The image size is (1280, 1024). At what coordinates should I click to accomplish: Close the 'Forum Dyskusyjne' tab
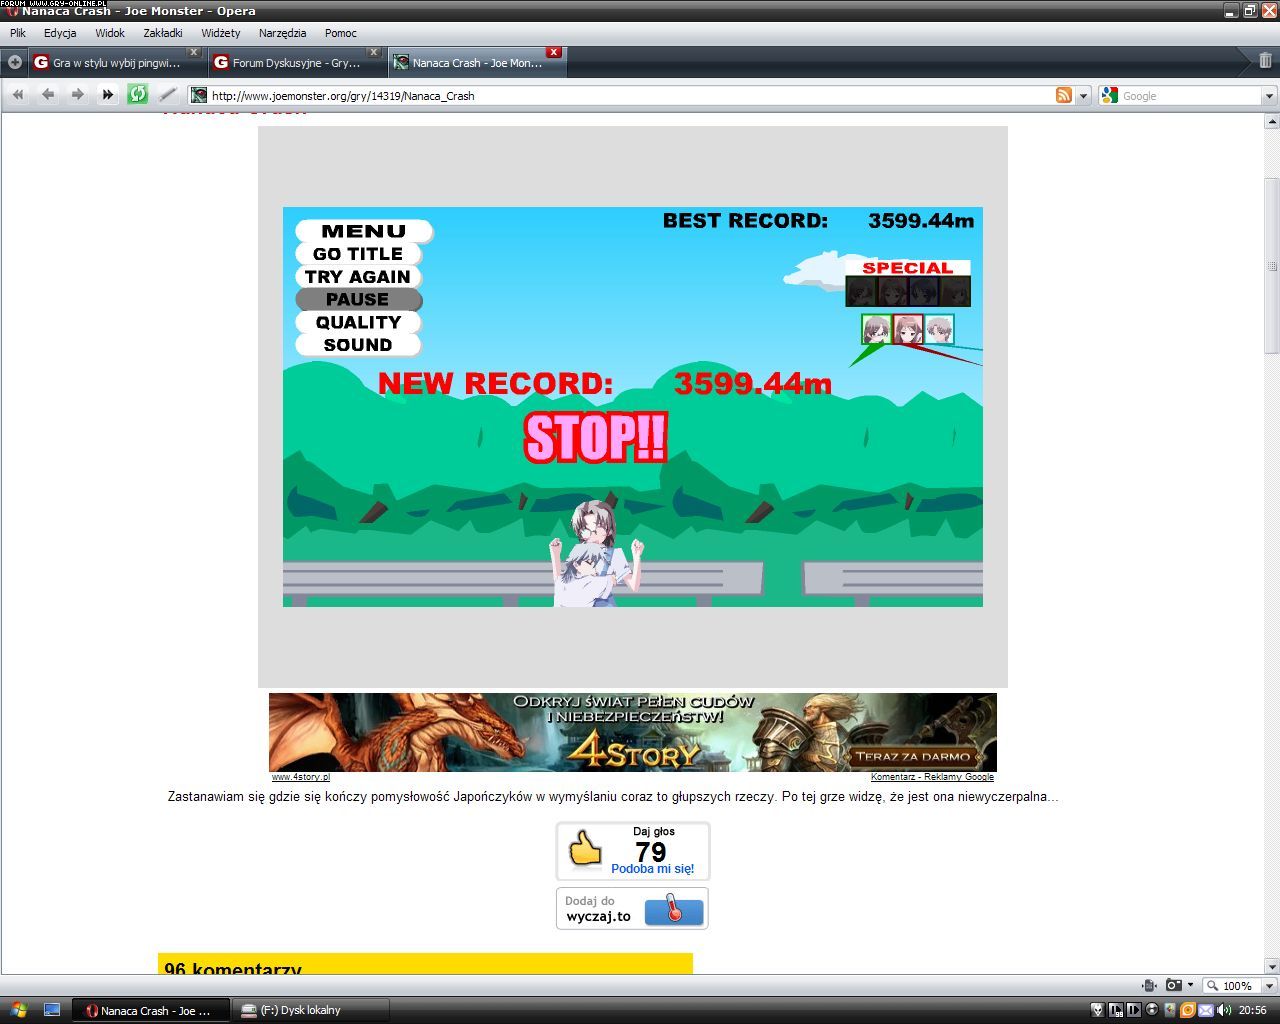click(373, 52)
